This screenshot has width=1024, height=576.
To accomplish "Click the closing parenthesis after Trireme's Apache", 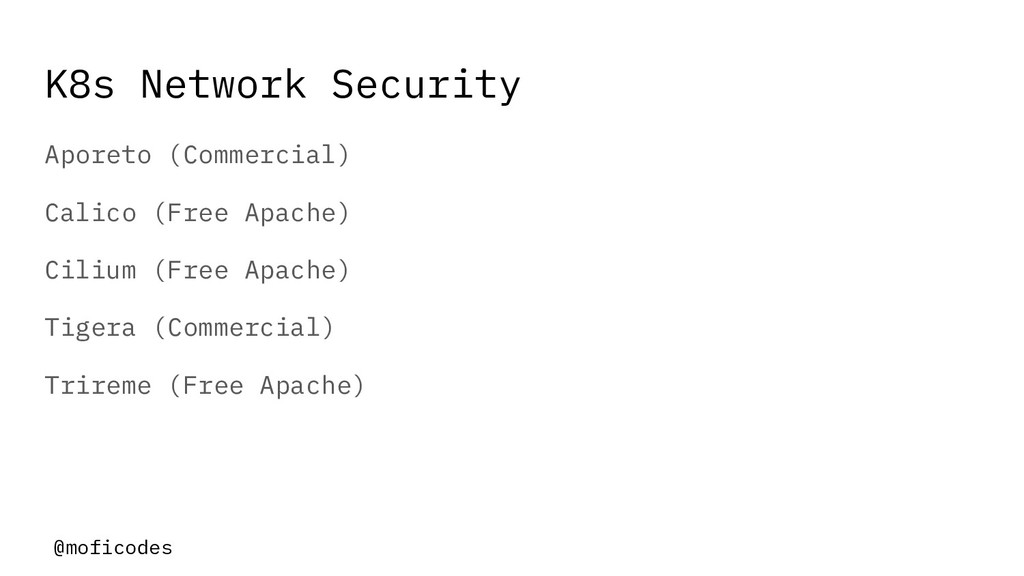I will pyautogui.click(x=359, y=385).
